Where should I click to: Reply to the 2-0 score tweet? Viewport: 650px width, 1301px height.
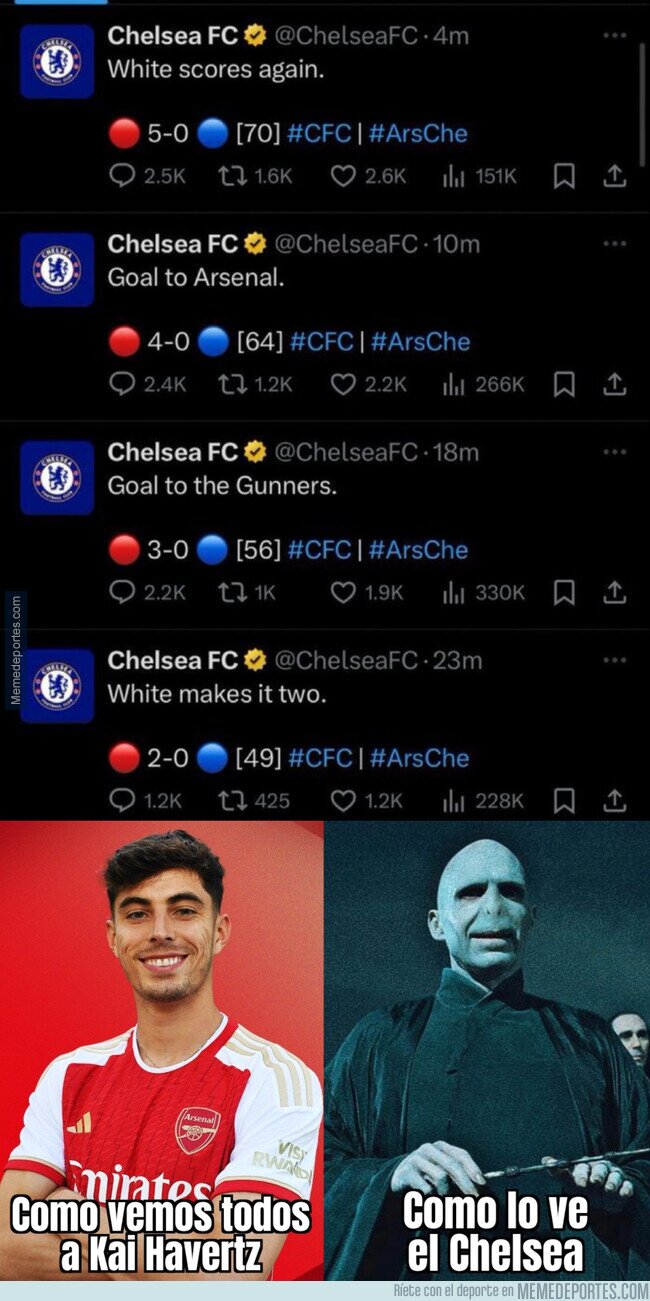coord(145,800)
